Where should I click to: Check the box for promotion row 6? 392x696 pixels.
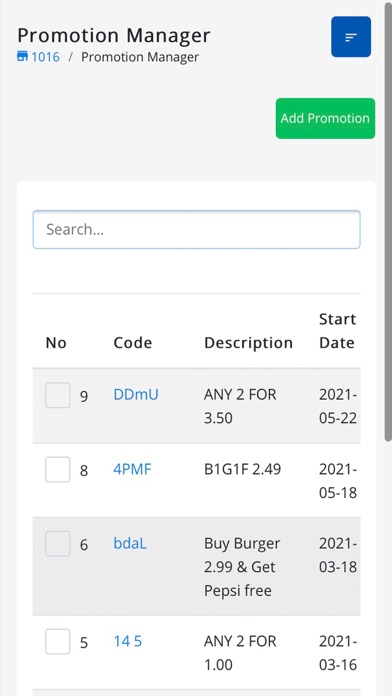tap(58, 544)
